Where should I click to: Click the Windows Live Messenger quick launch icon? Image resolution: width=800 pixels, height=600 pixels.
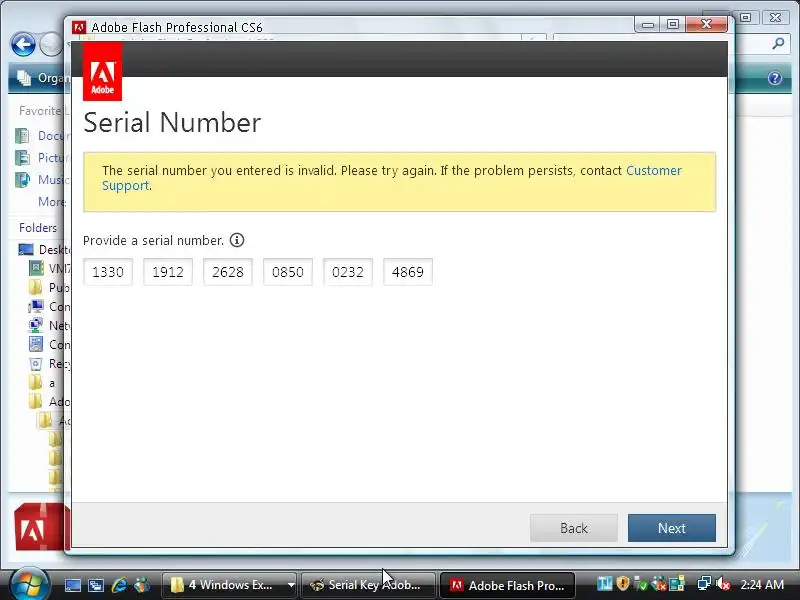(x=142, y=585)
